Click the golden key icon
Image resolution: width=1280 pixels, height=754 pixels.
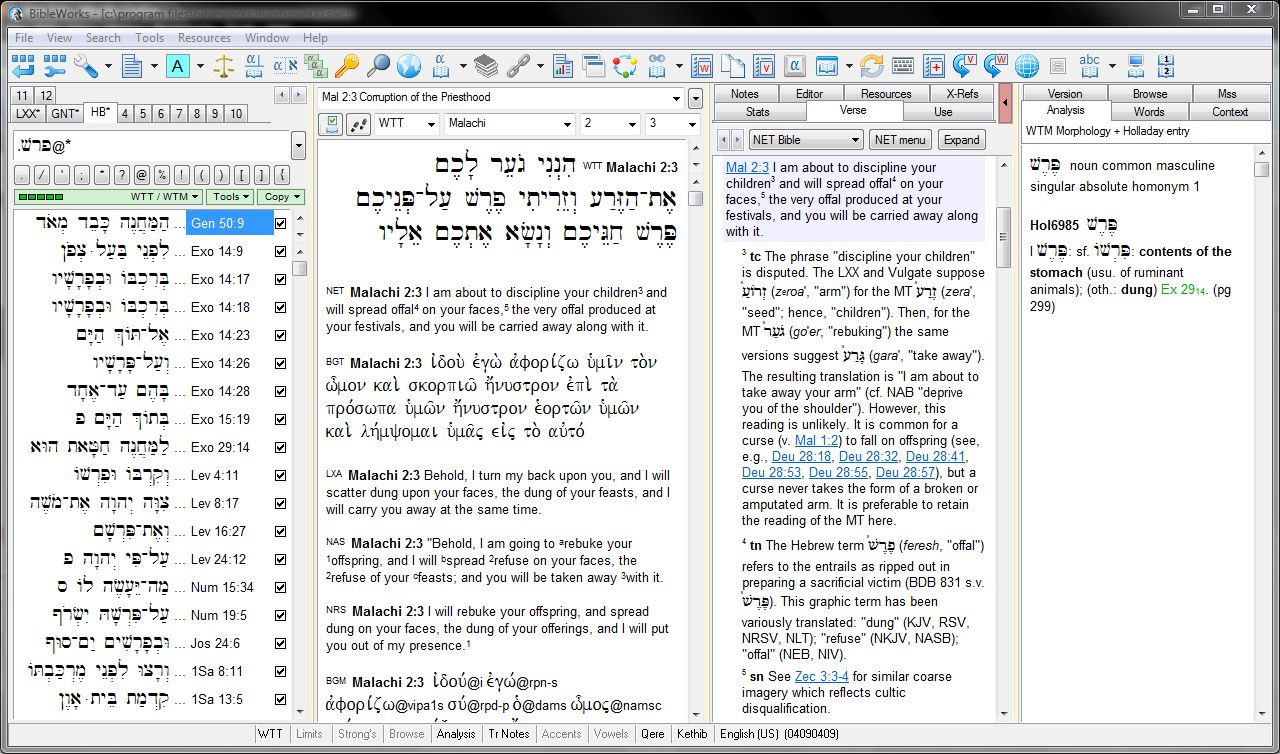coord(346,67)
